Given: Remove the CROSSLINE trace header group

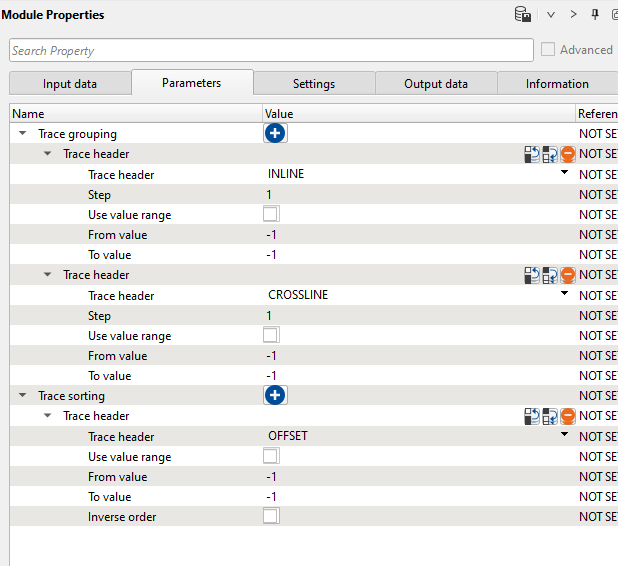Looking at the screenshot, I should [567, 275].
